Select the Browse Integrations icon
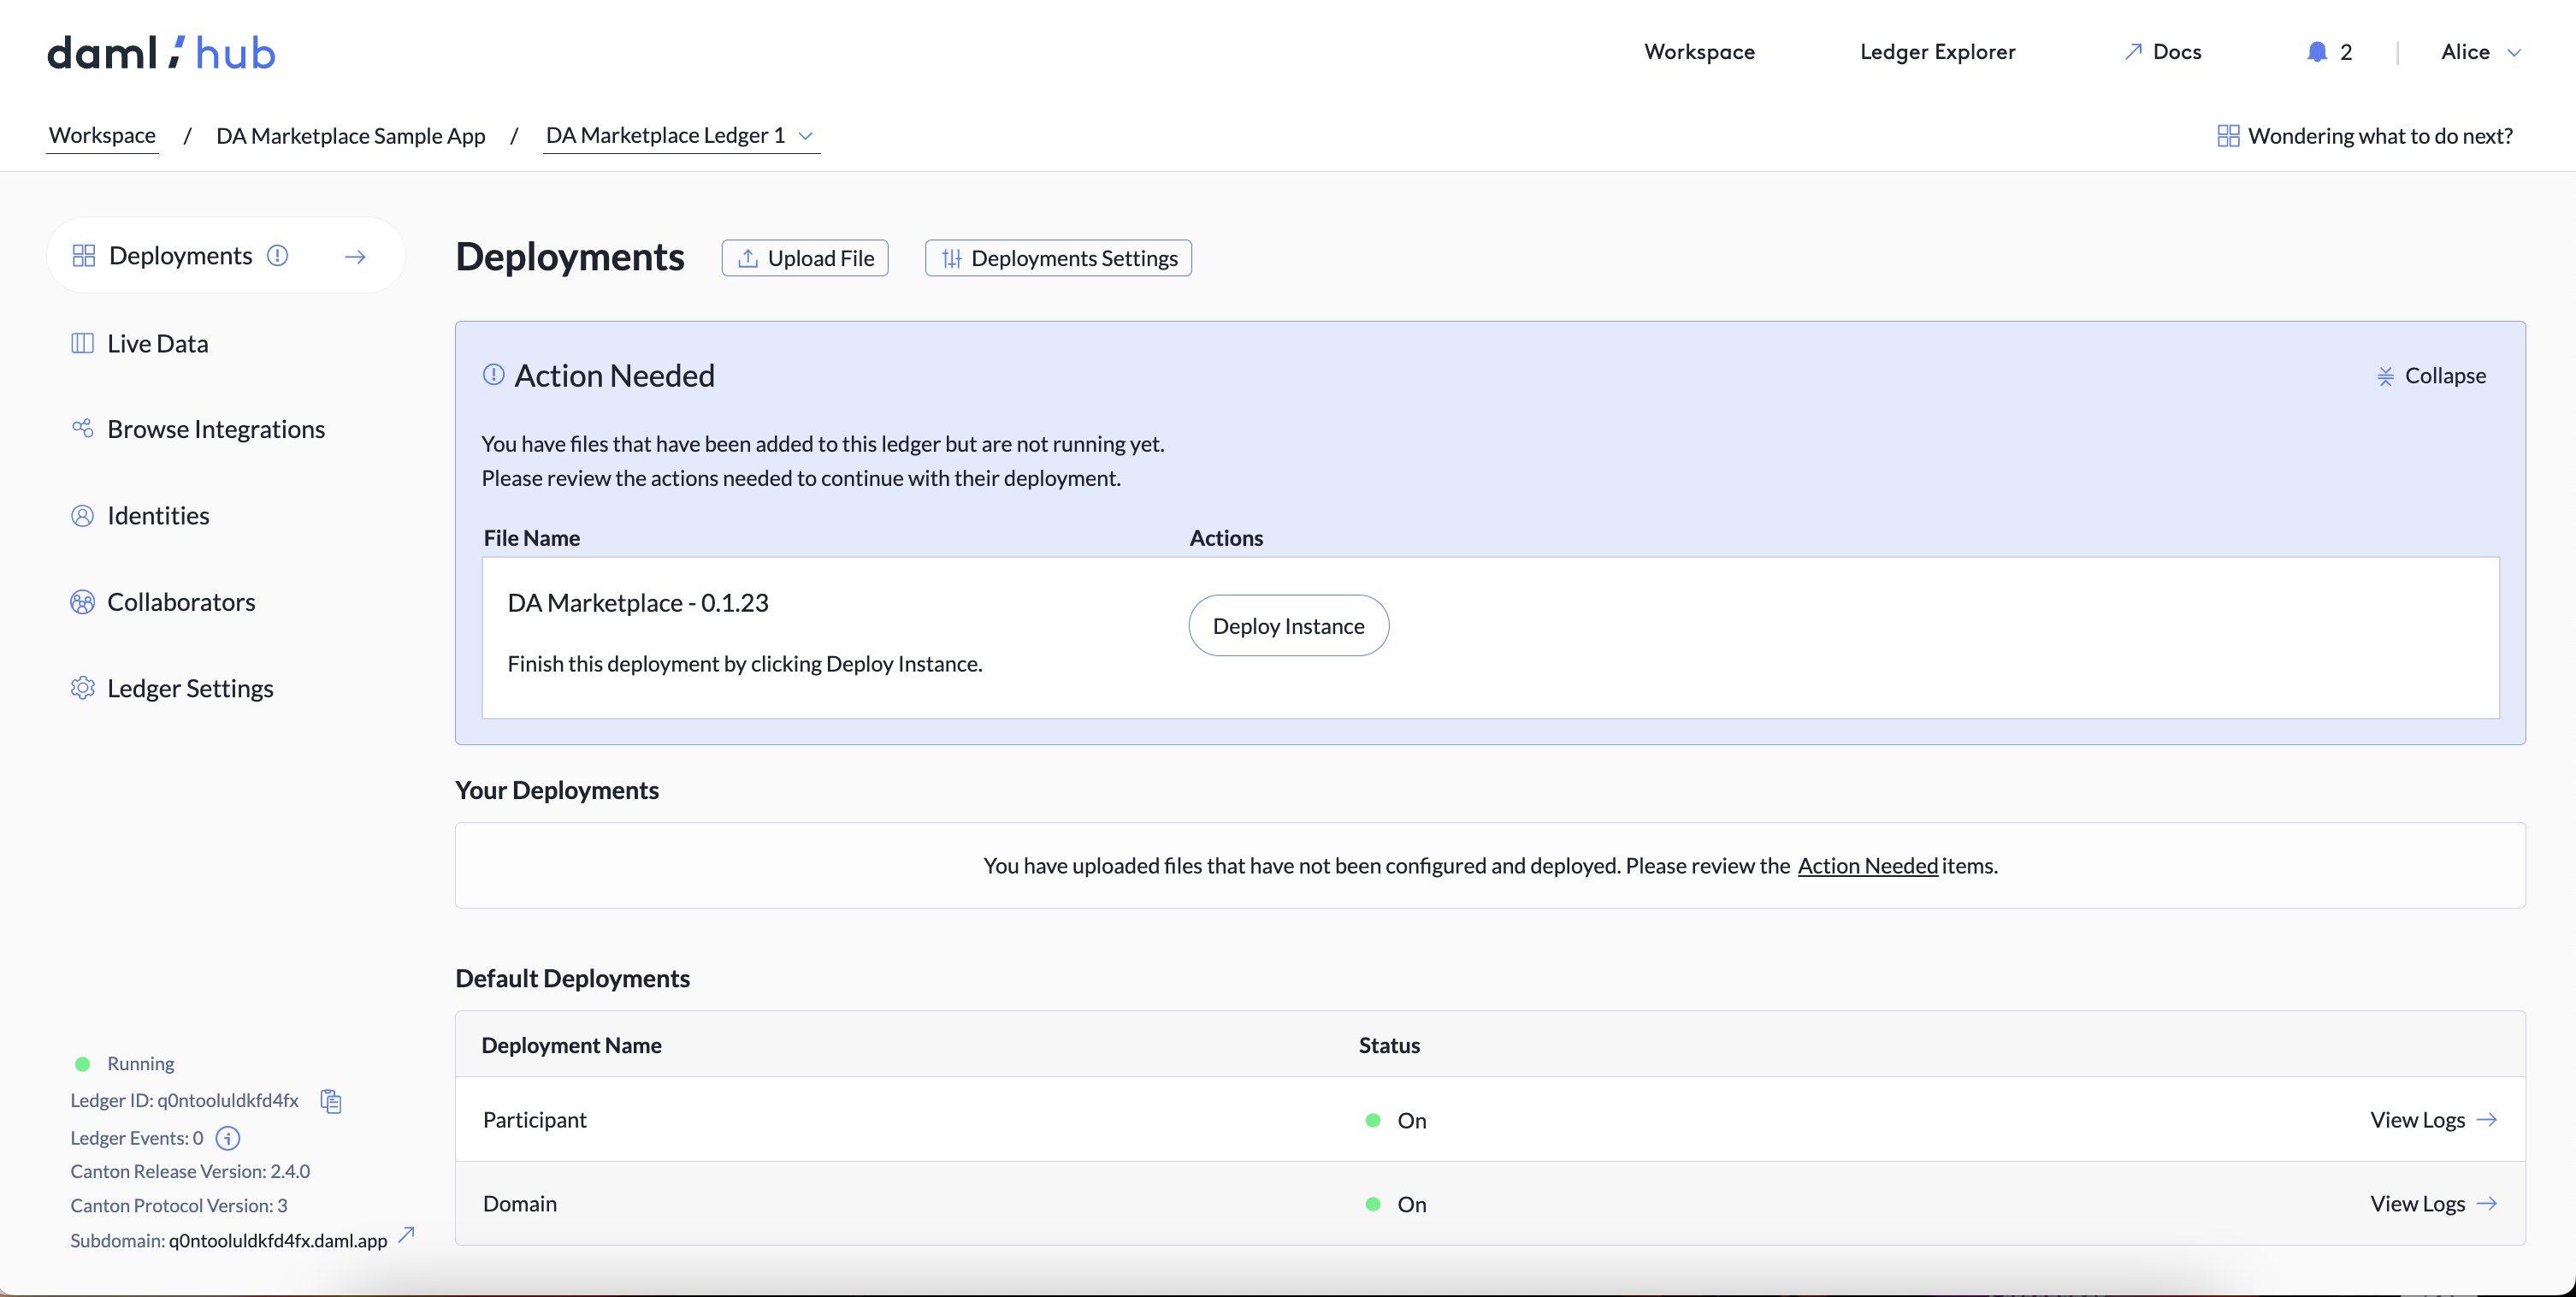2576x1297 pixels. pyautogui.click(x=82, y=428)
